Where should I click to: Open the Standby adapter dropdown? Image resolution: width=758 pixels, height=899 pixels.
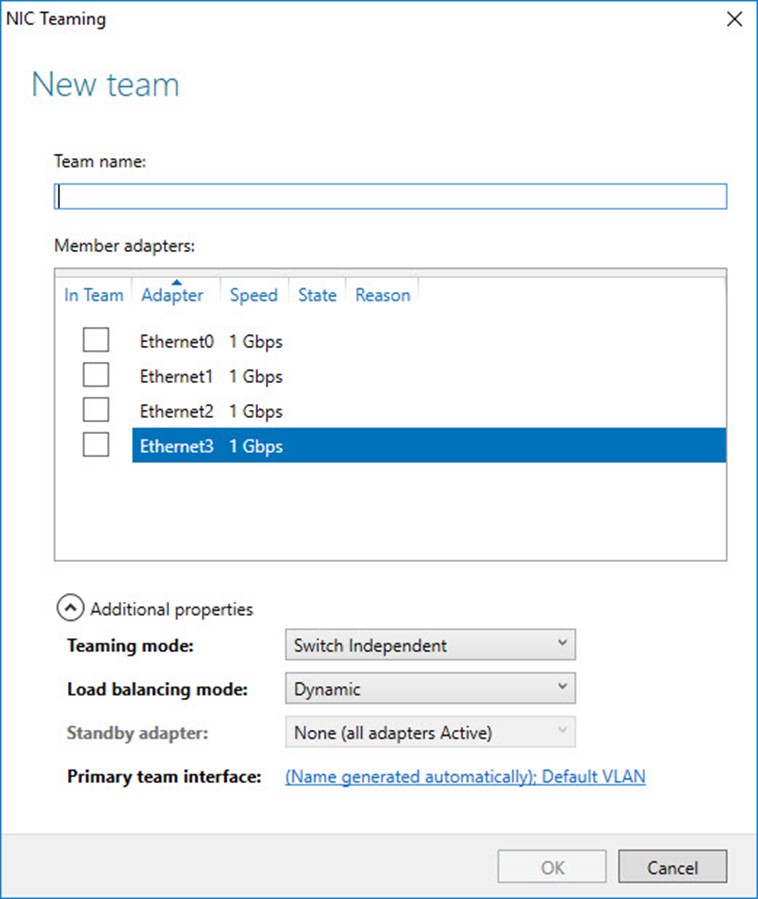430,732
